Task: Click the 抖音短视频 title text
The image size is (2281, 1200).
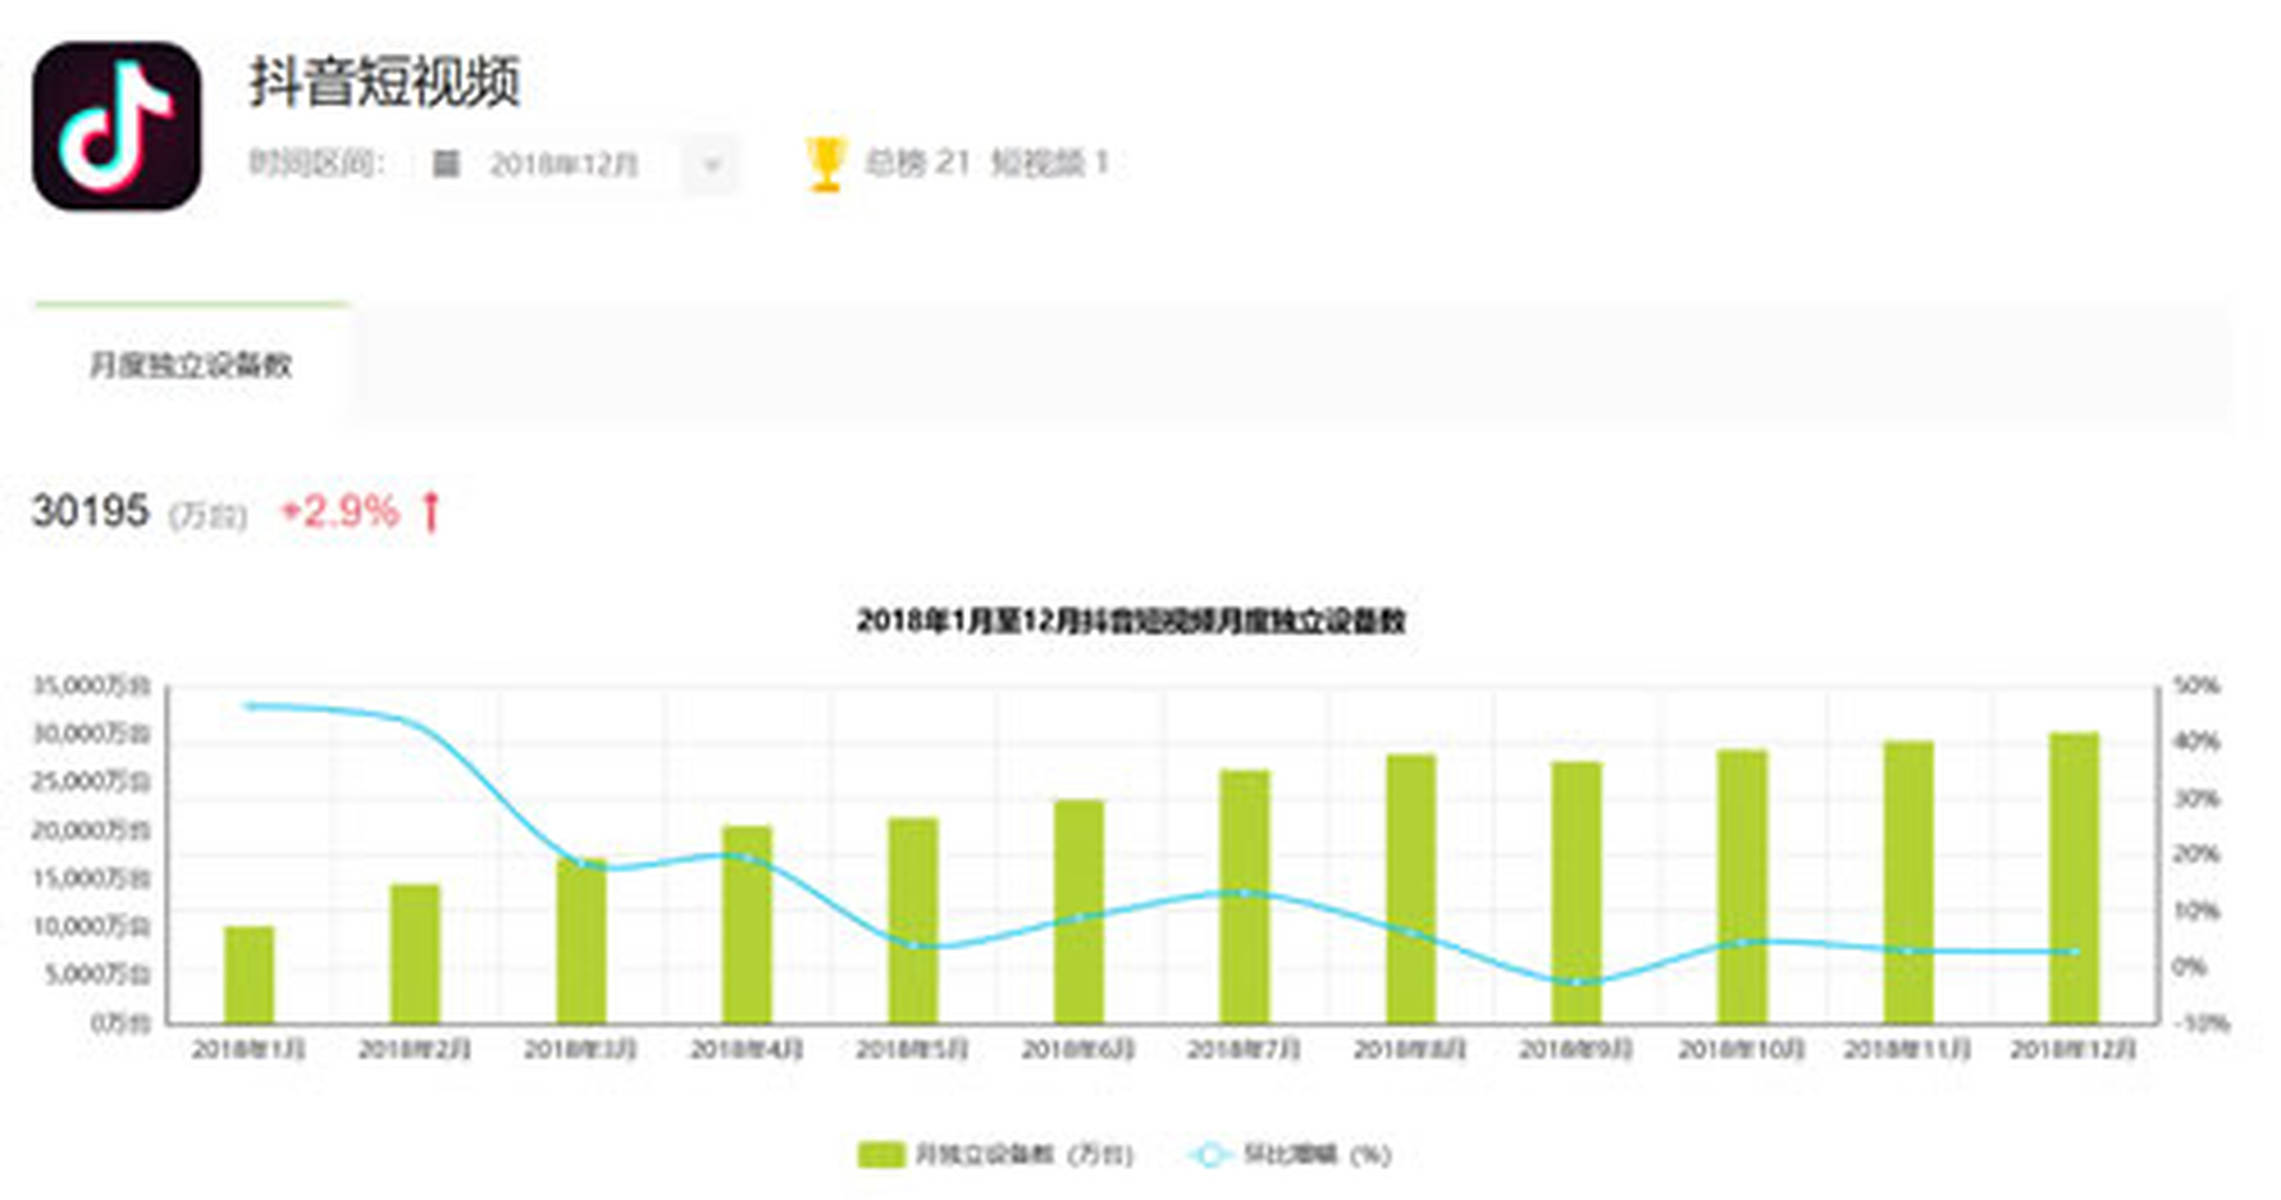Action: pyautogui.click(x=385, y=83)
